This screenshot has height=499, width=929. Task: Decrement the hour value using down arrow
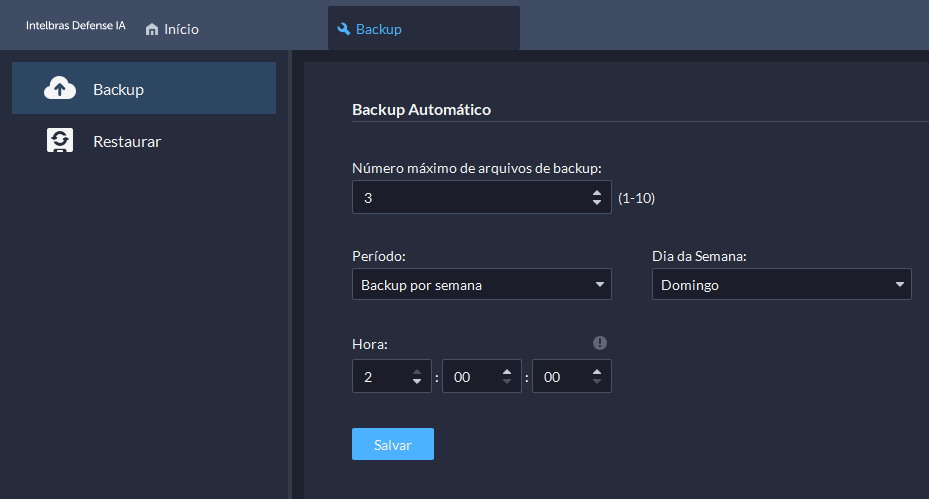417,382
